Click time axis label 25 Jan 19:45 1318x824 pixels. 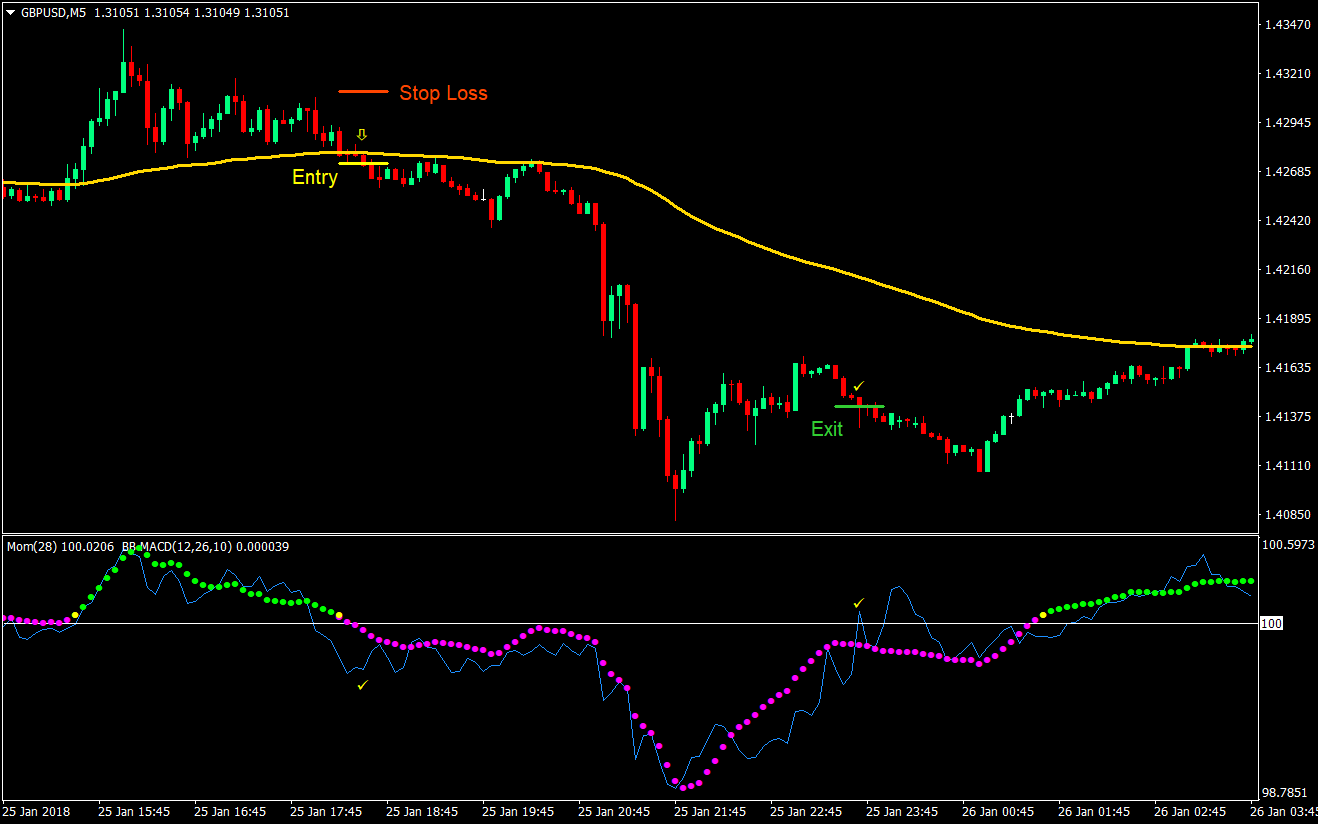click(518, 811)
